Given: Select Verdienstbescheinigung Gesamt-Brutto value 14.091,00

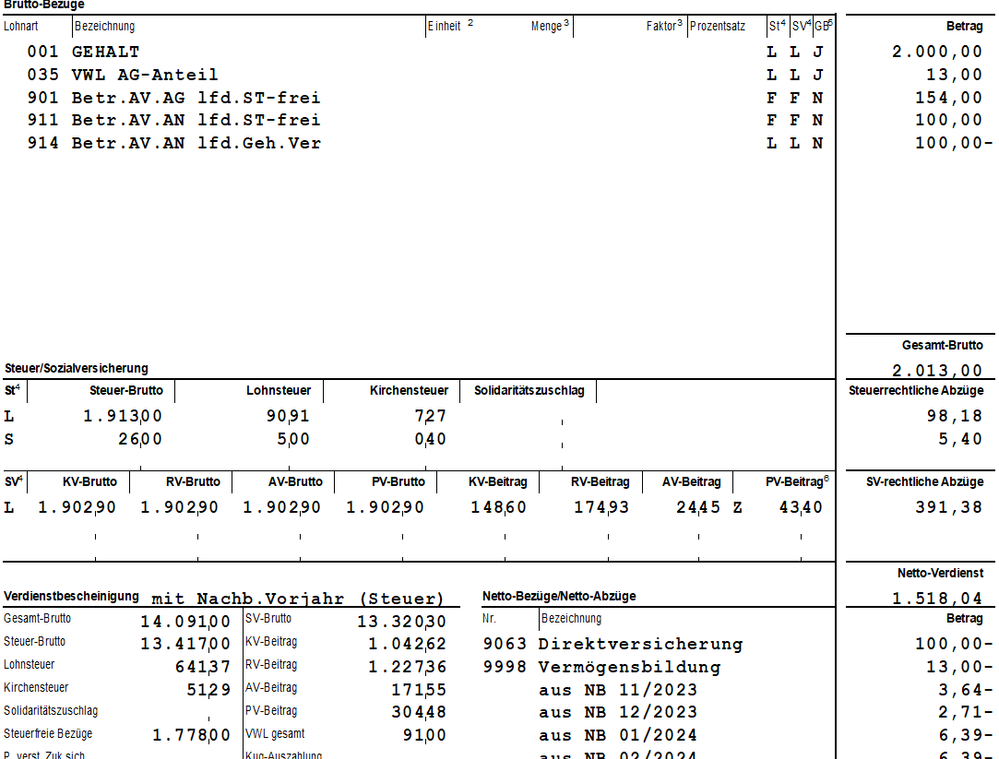Looking at the screenshot, I should [x=185, y=621].
